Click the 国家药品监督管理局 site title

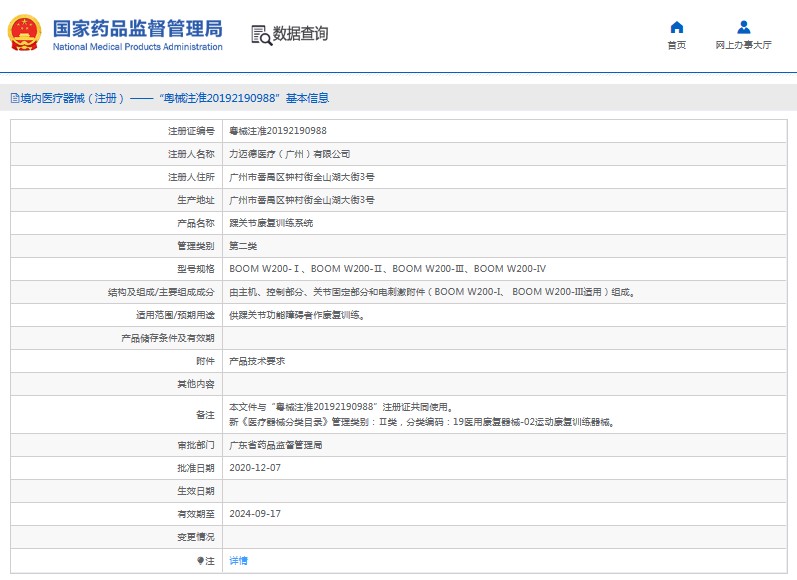[x=137, y=28]
